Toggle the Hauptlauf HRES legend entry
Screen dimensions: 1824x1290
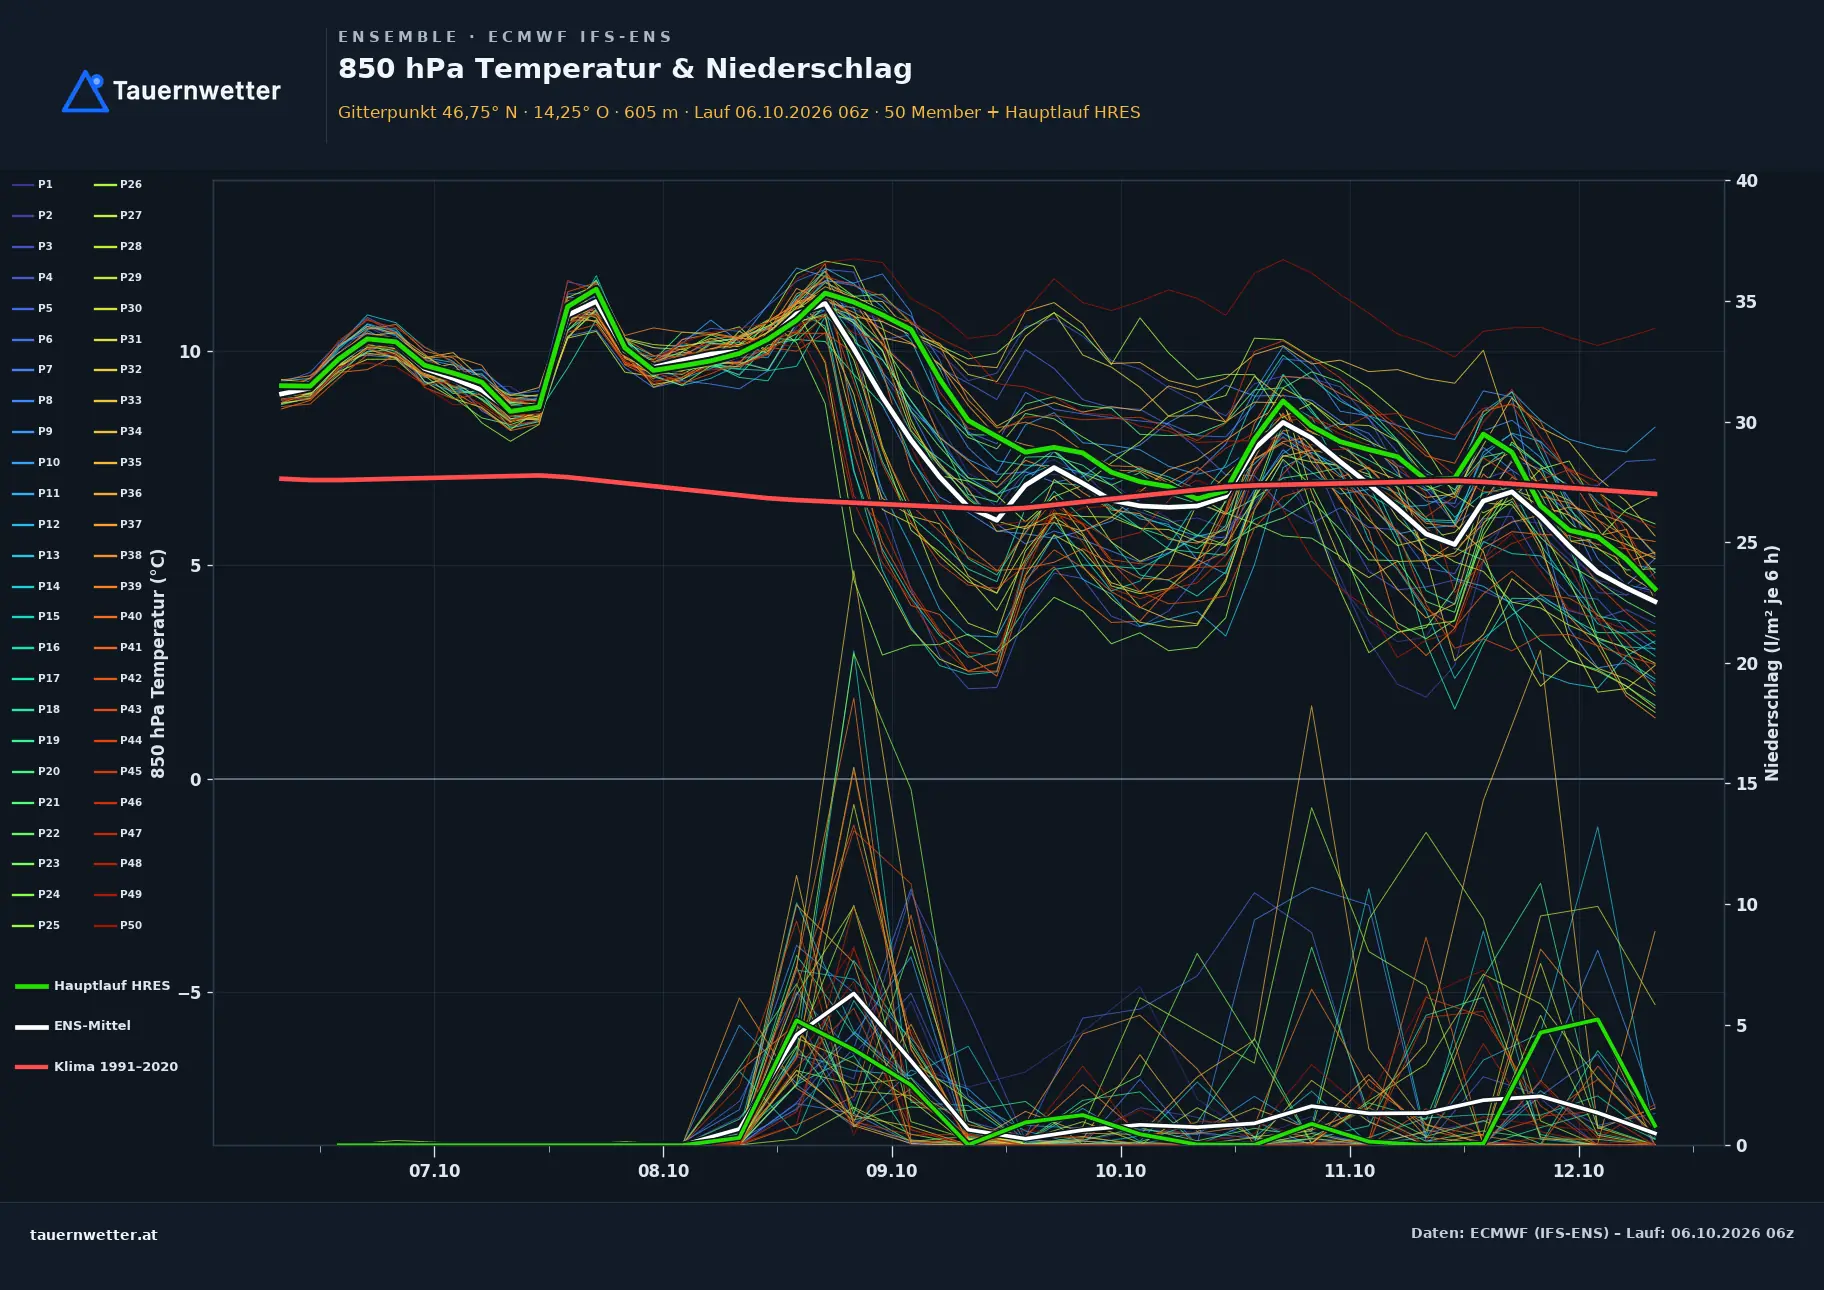(93, 986)
